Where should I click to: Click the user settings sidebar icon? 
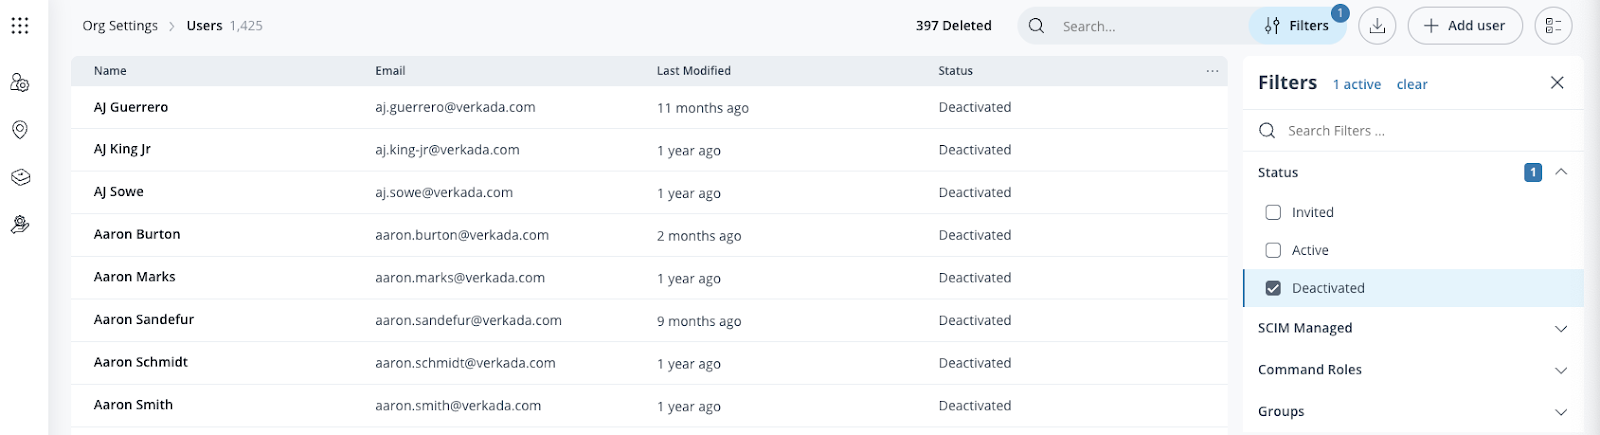[20, 83]
